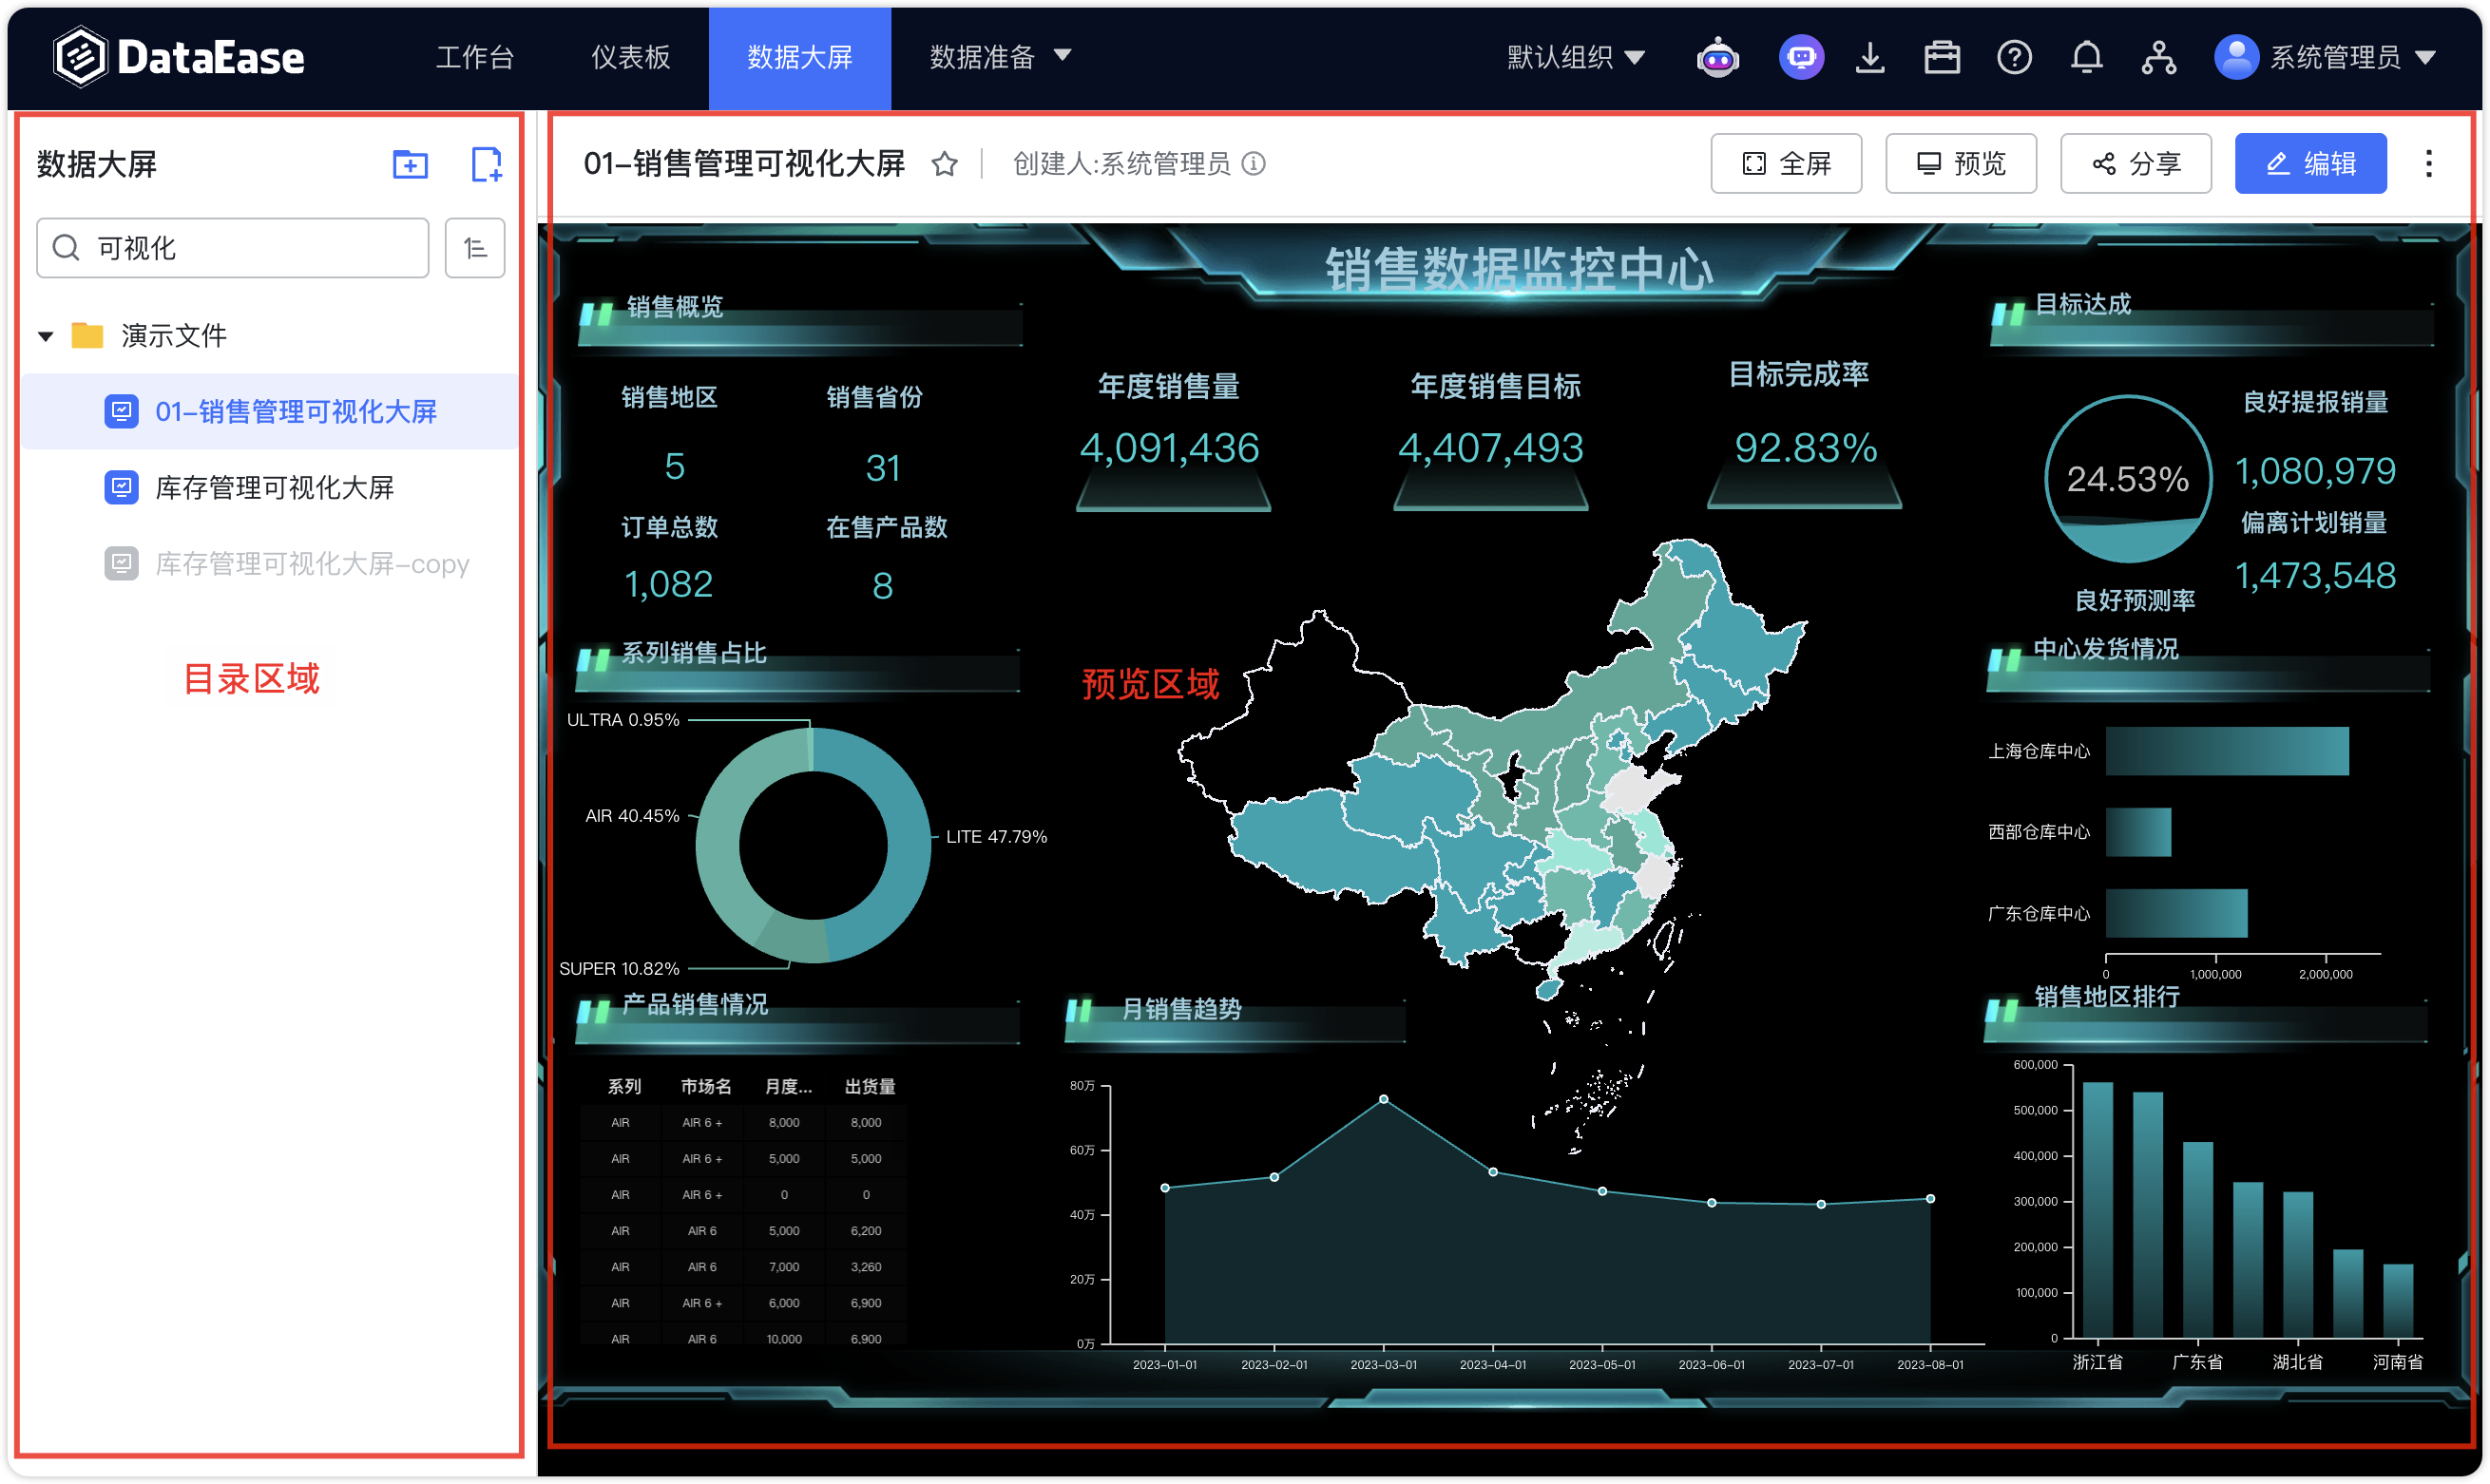Click the new folder icon
Screen dimensions: 2490x1484
pyautogui.click(x=410, y=164)
